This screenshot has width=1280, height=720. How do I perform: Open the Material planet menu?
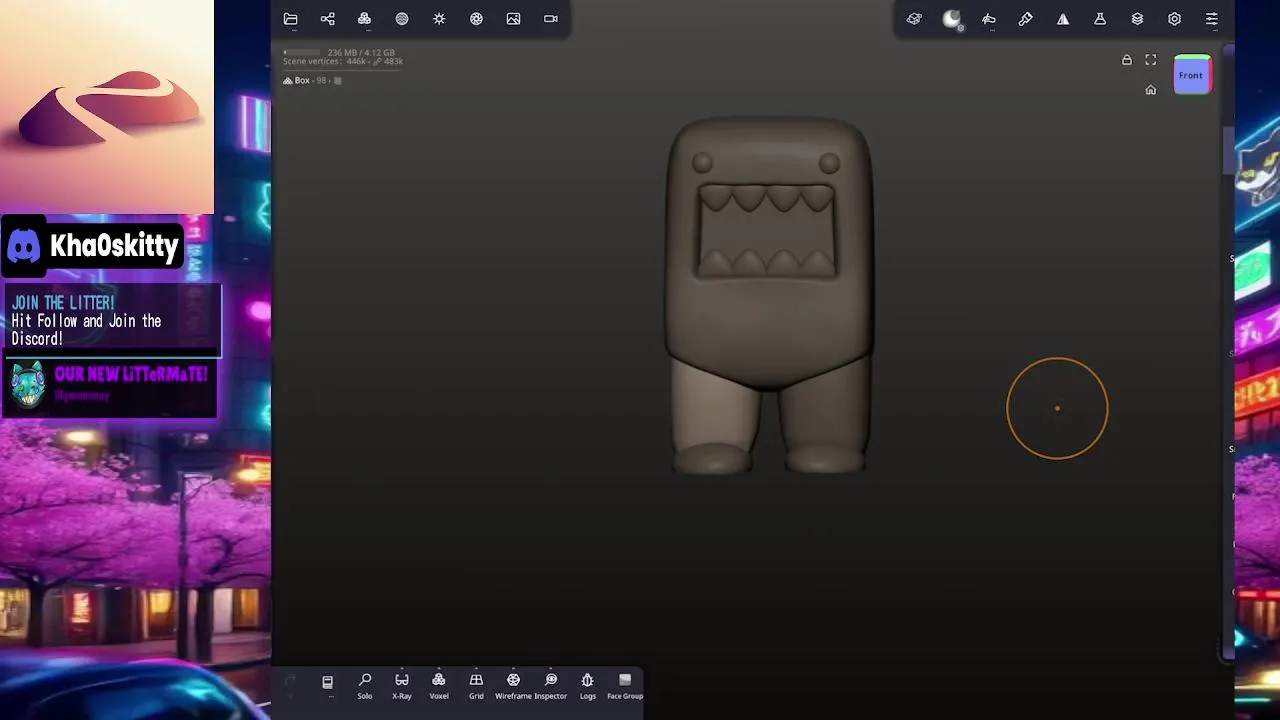pos(914,19)
